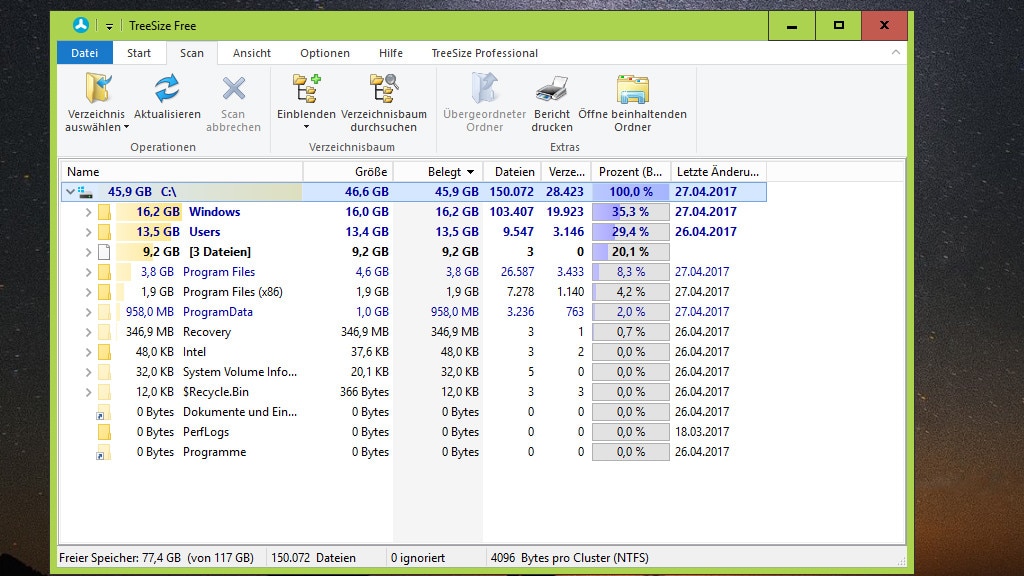Click the Übergeordneter Ordner icon
Viewport: 1024px width, 576px height.
tap(485, 89)
